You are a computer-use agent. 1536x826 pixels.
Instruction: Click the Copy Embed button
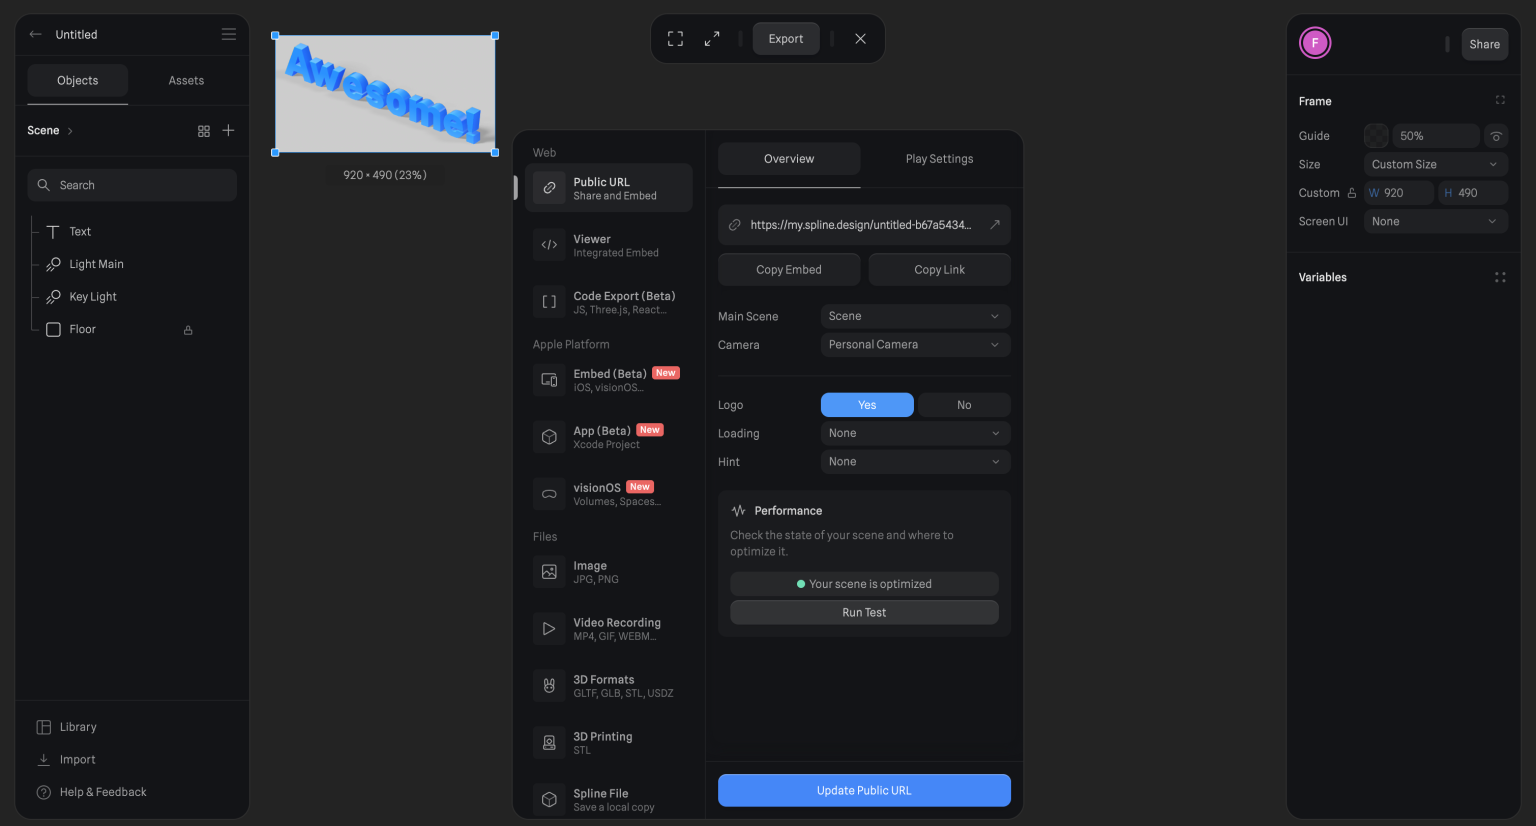click(788, 270)
